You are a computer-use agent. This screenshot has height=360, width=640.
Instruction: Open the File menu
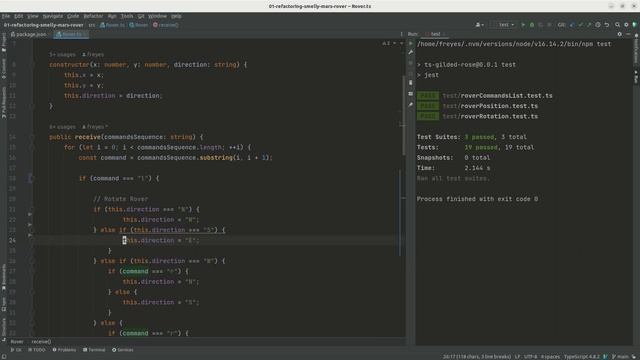click(x=6, y=16)
